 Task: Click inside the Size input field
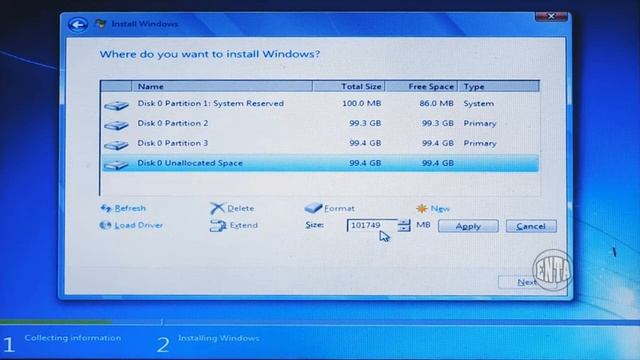tap(371, 225)
